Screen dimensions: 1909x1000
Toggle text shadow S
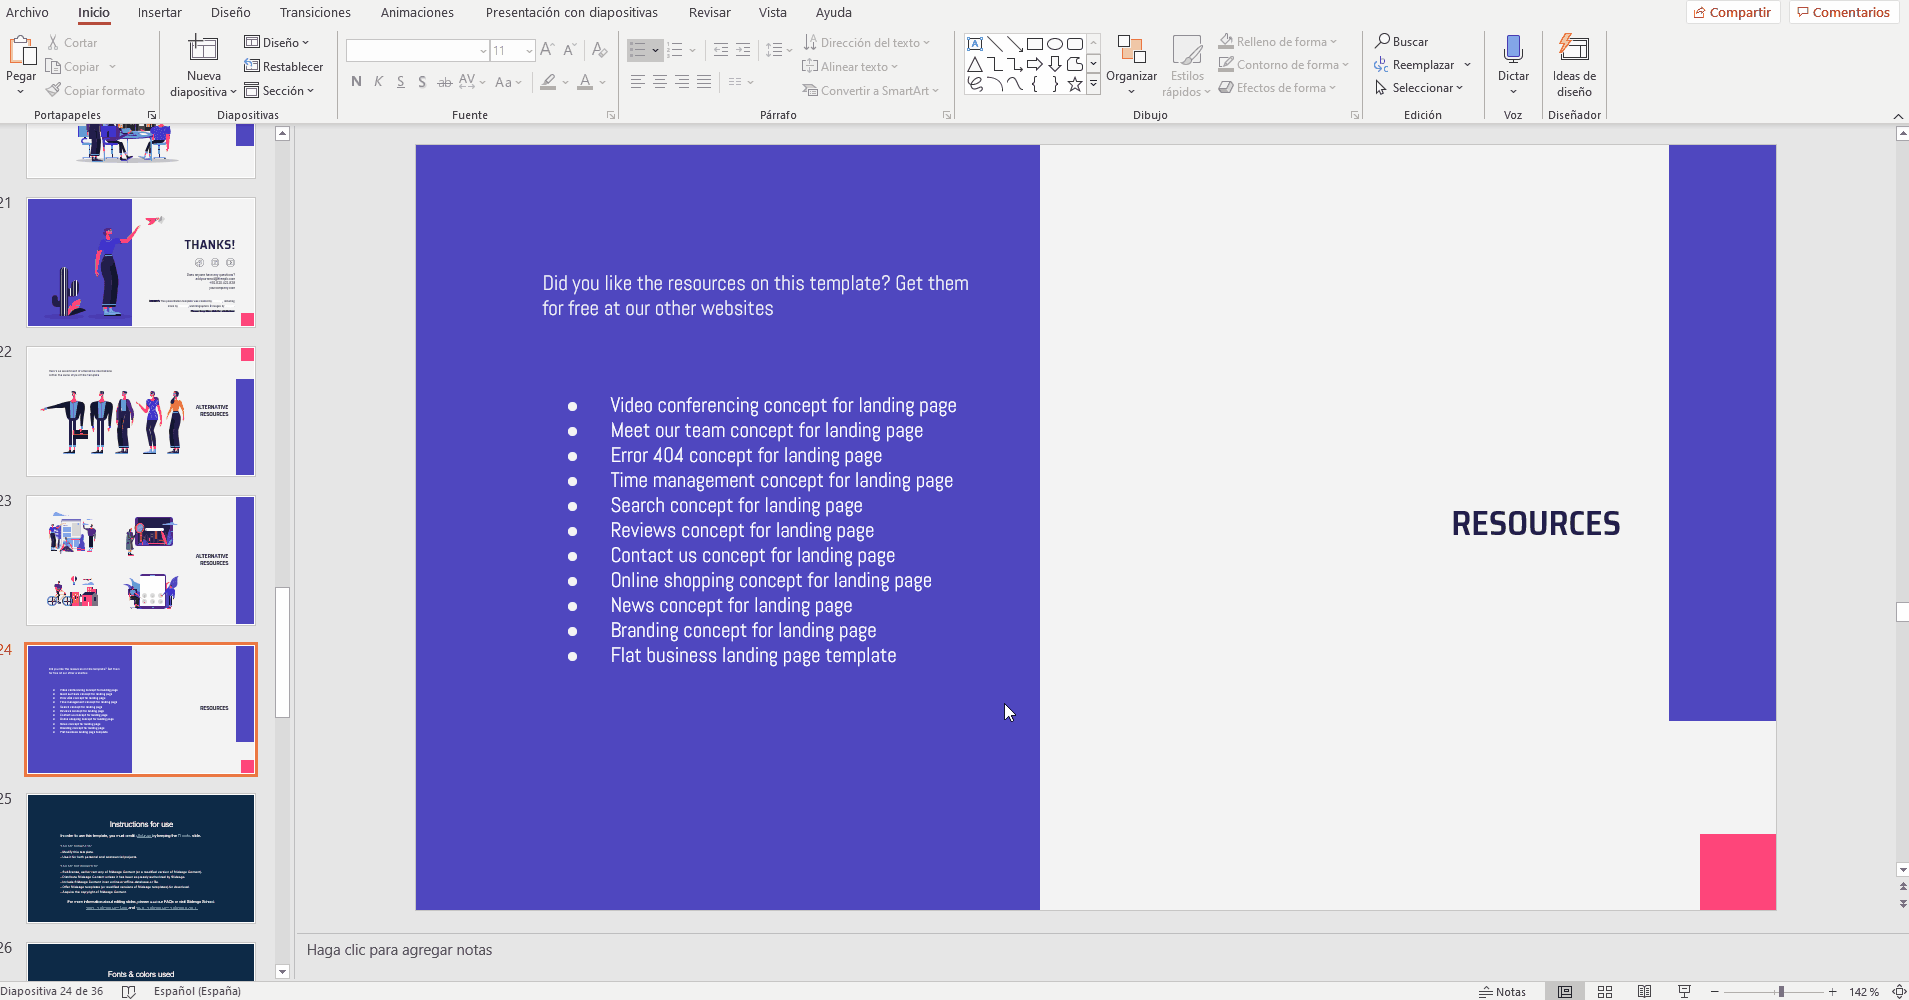pyautogui.click(x=422, y=82)
